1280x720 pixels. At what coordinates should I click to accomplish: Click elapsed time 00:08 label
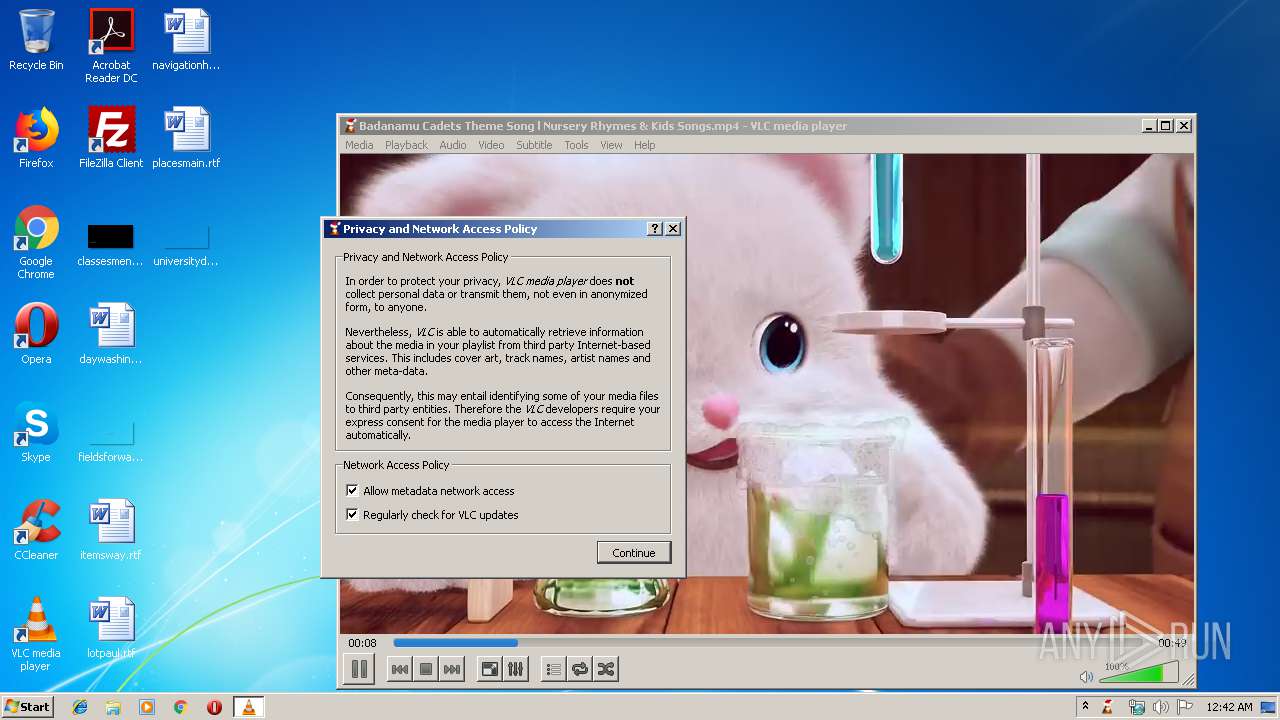pos(362,643)
